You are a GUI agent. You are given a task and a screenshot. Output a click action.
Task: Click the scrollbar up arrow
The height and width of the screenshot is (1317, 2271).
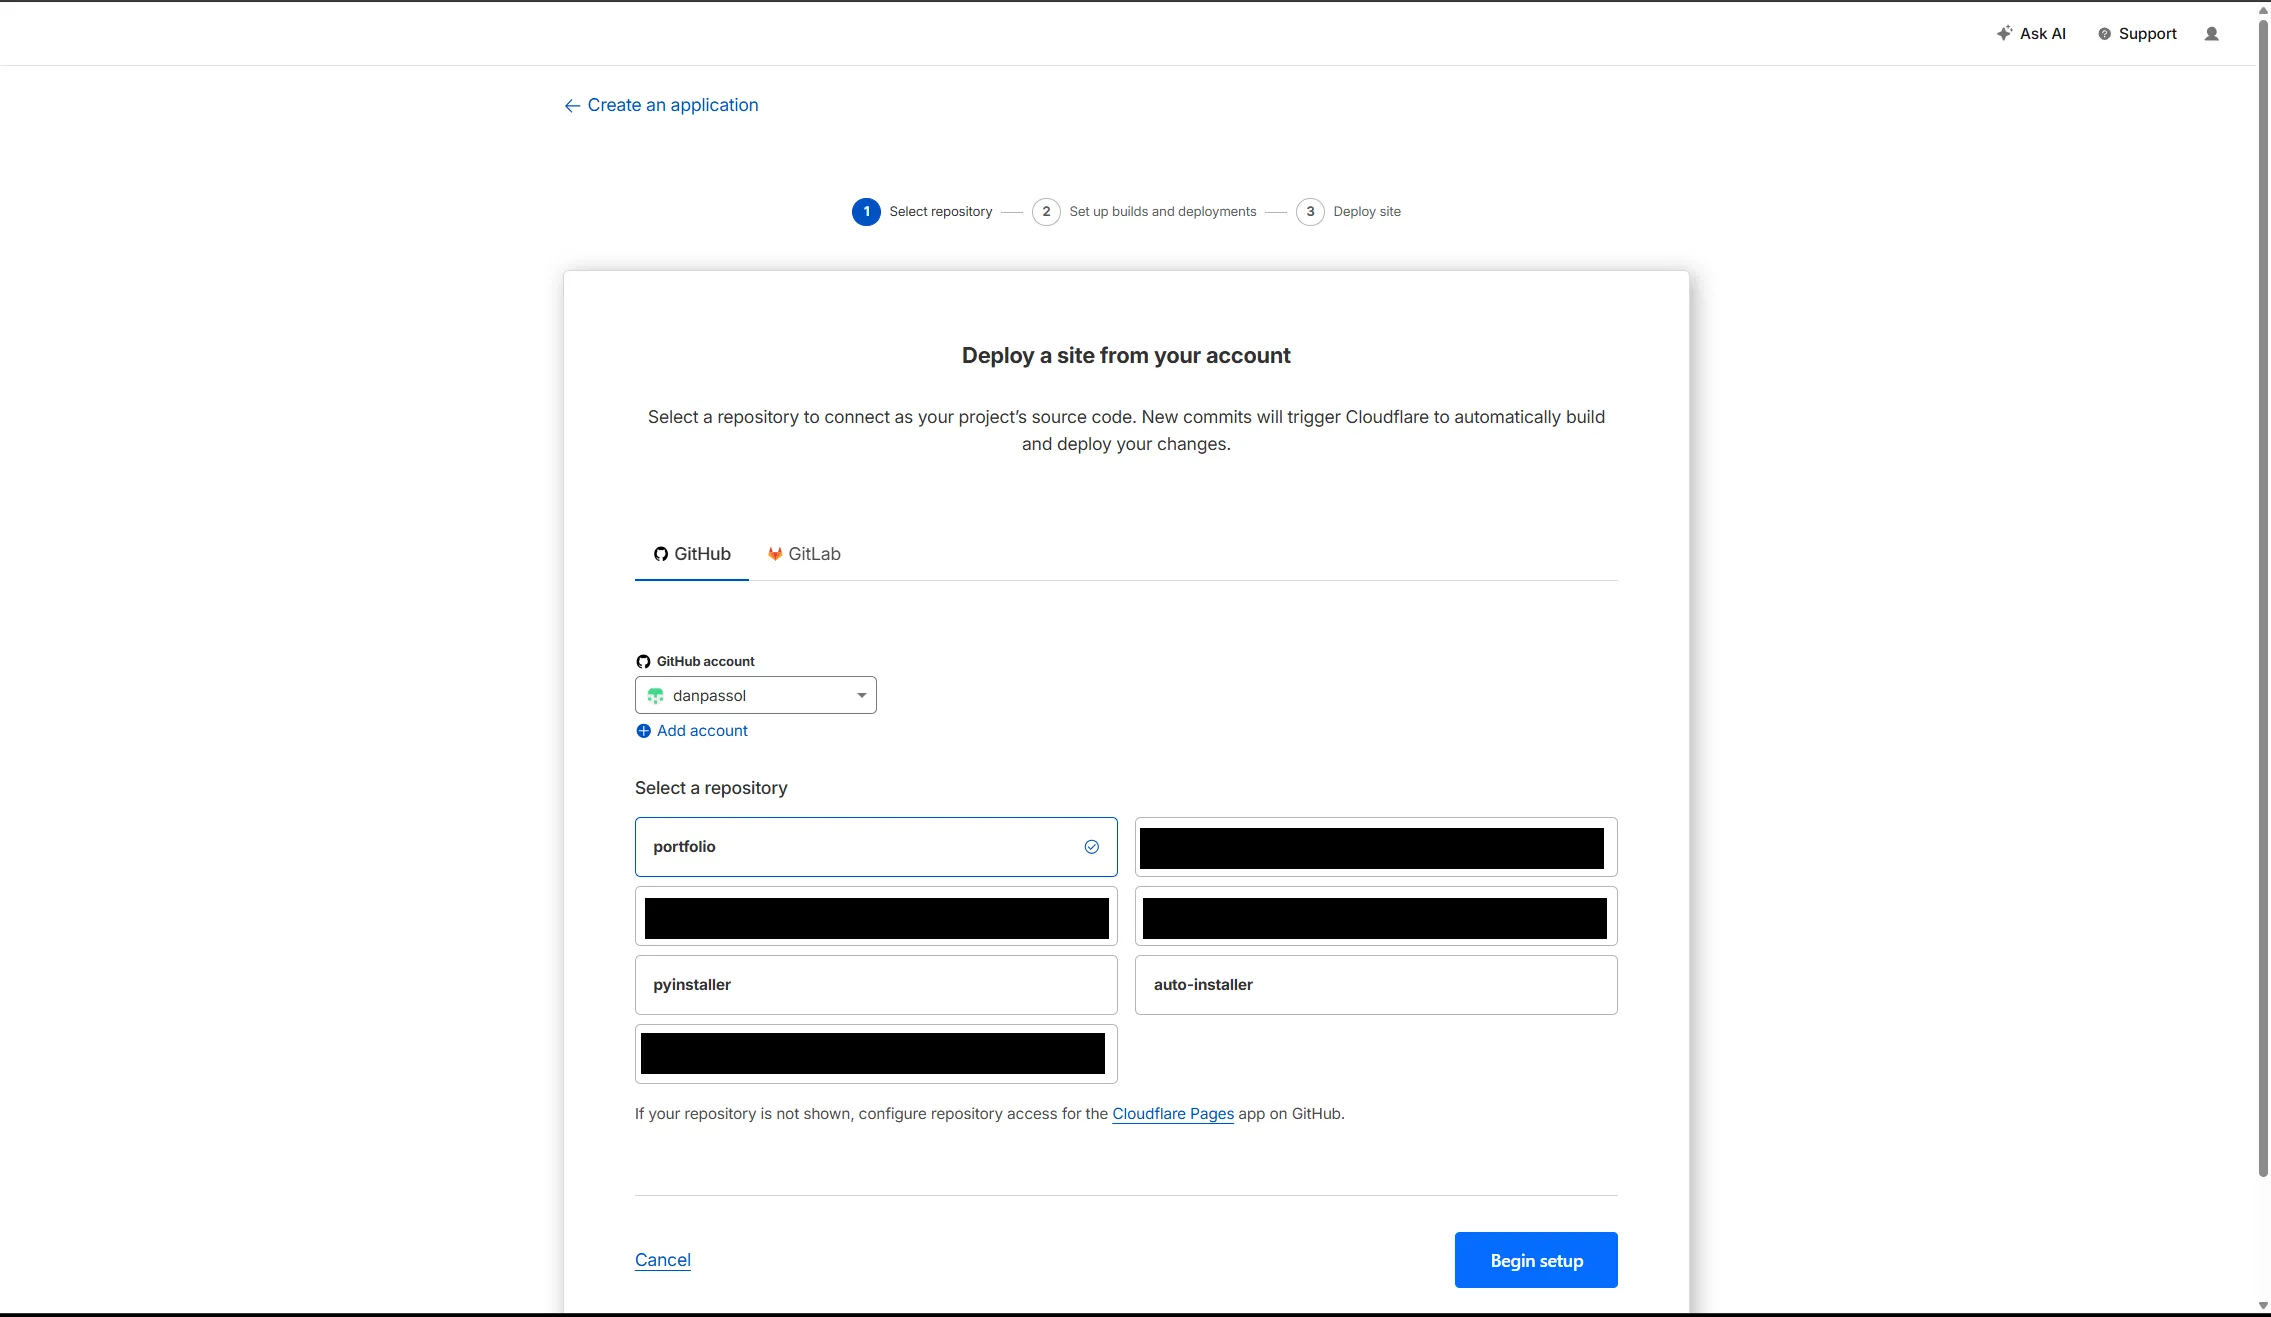point(2264,10)
